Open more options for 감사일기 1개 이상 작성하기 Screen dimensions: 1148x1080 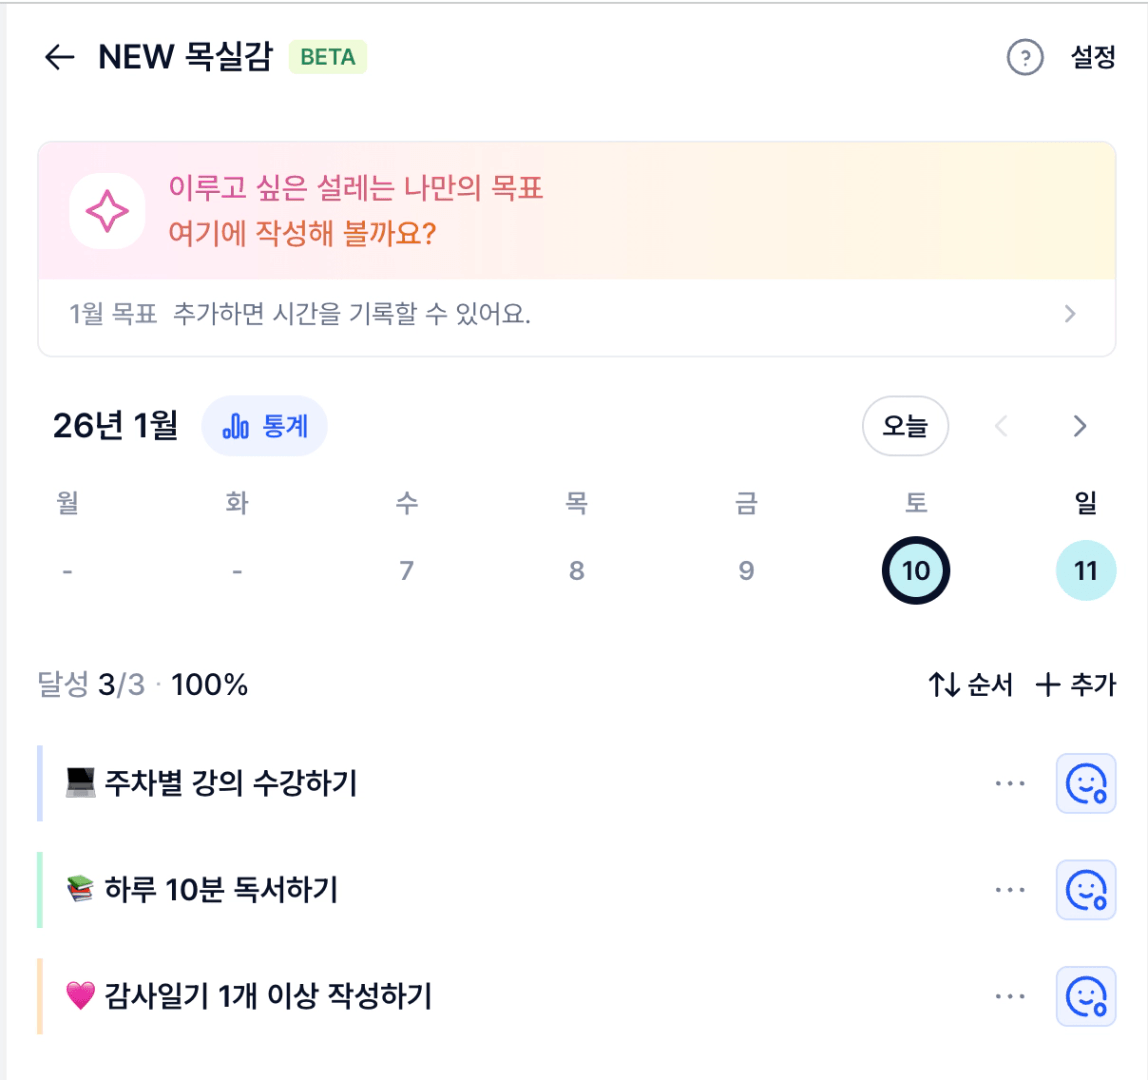click(1010, 996)
